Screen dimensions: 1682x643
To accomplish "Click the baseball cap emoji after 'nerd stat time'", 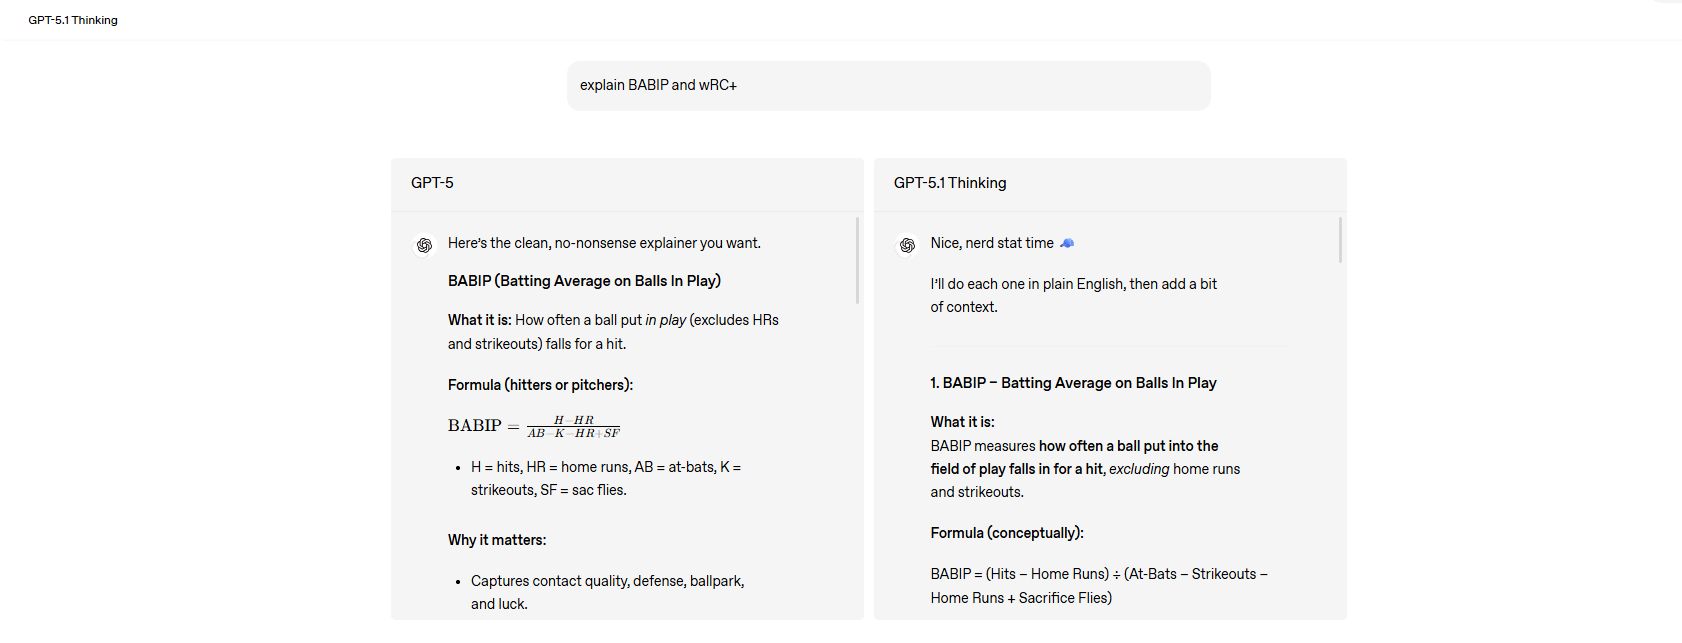I will [x=1067, y=243].
